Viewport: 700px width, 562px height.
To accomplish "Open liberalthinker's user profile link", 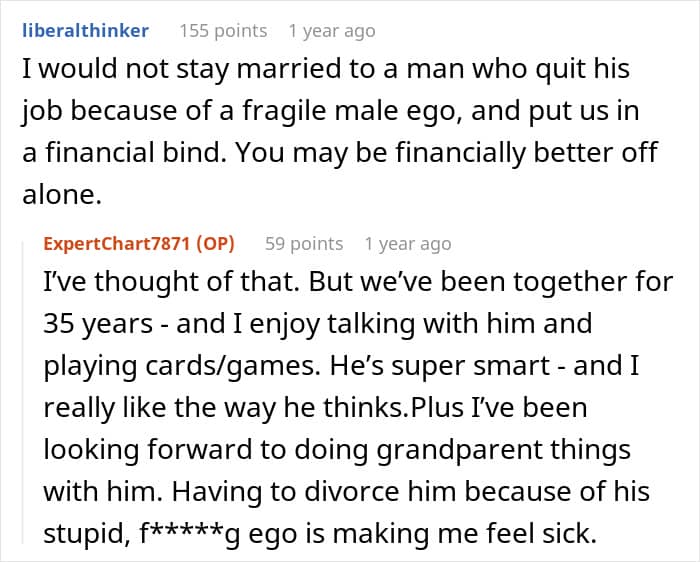I will (85, 30).
